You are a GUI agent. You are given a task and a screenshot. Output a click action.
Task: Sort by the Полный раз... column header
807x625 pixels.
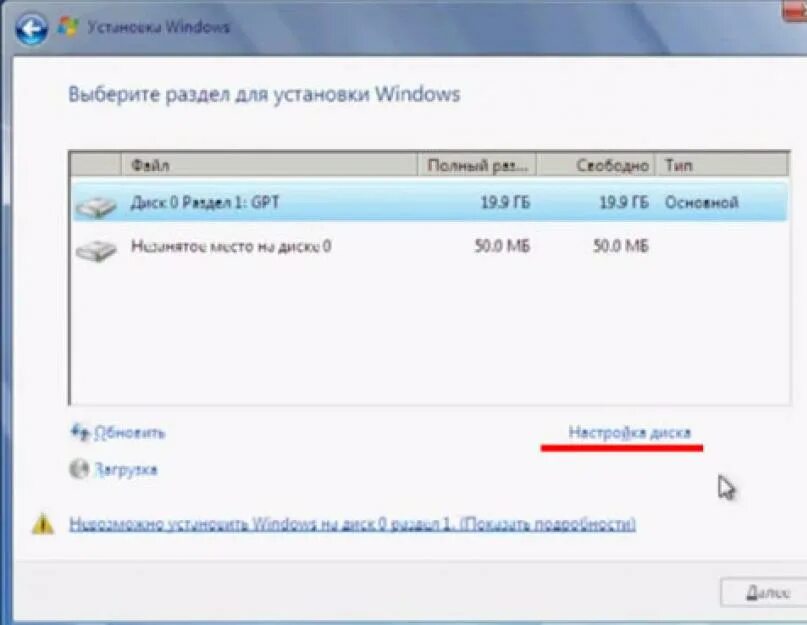(477, 165)
